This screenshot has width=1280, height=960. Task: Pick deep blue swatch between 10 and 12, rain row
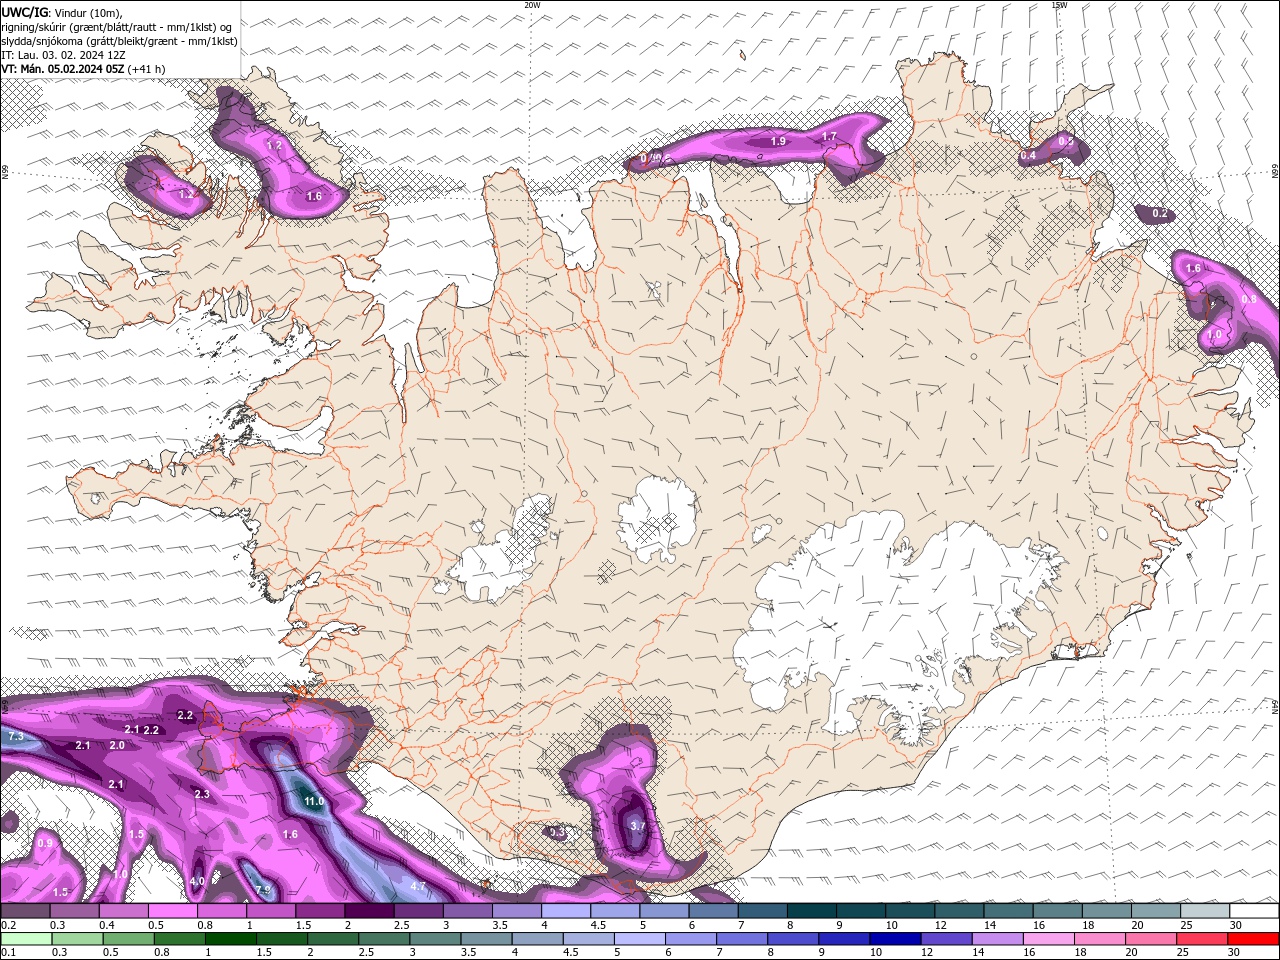[897, 939]
